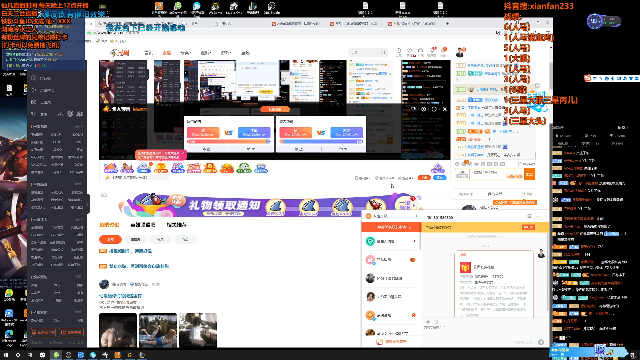Switch to the first red-icon browser tab
The image size is (640, 360).
pyautogui.click(x=296, y=24)
